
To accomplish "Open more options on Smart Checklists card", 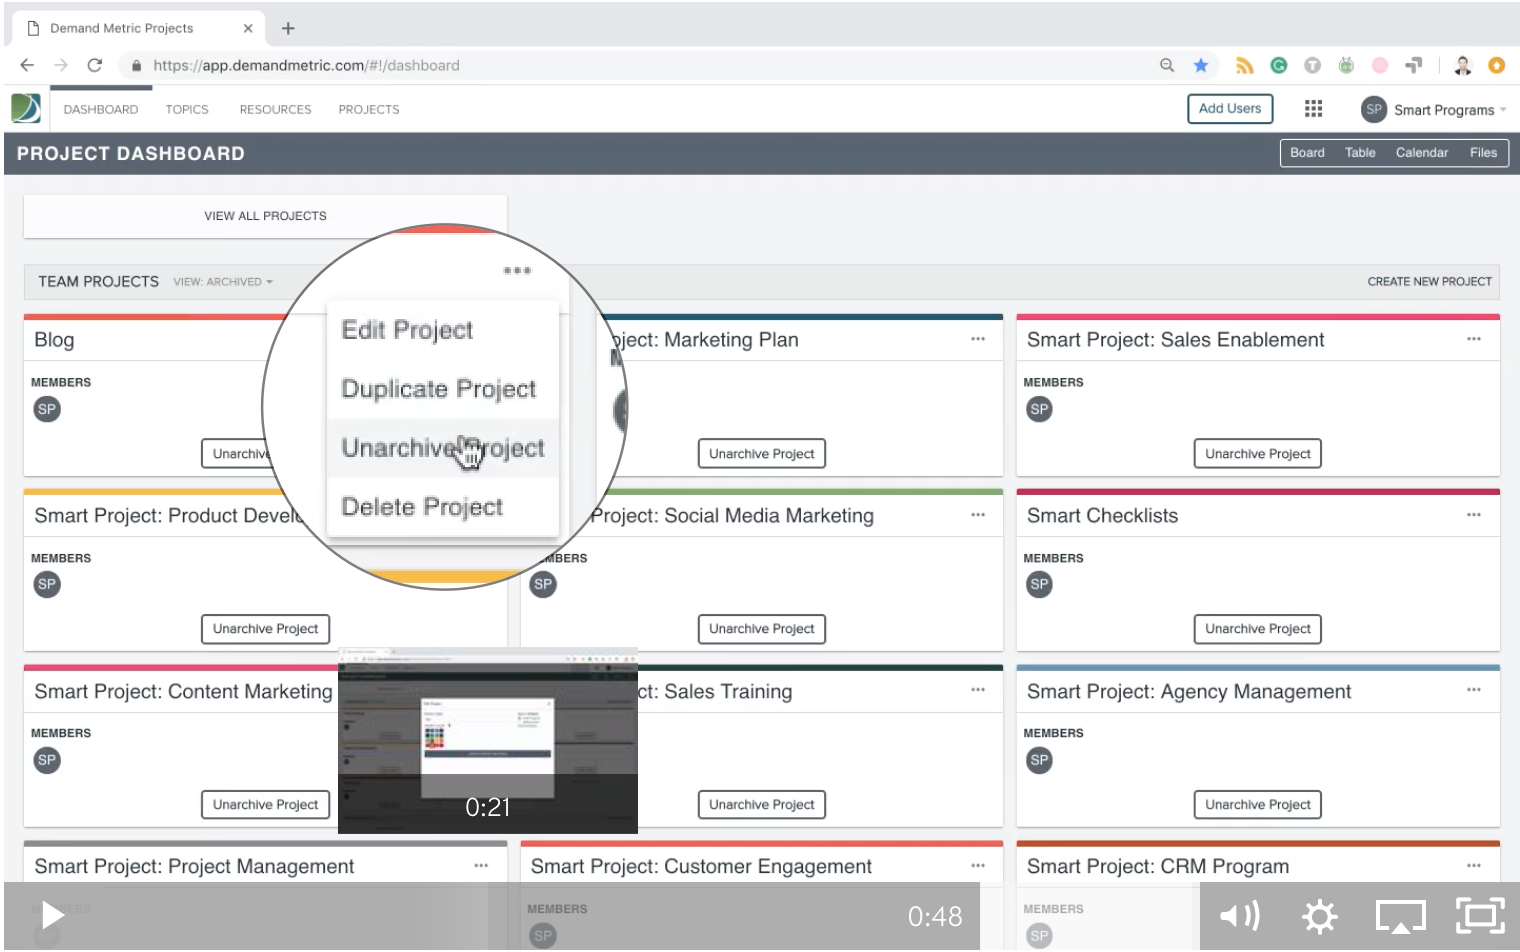I will pyautogui.click(x=1474, y=515).
